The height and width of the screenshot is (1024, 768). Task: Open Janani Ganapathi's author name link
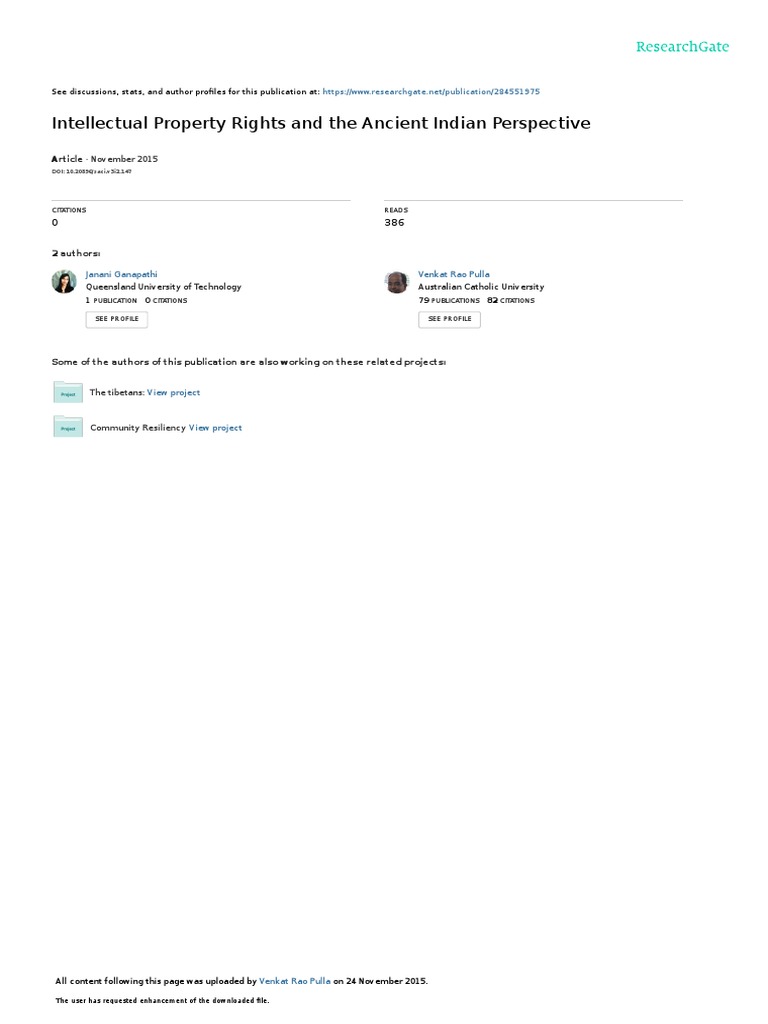[x=121, y=274]
